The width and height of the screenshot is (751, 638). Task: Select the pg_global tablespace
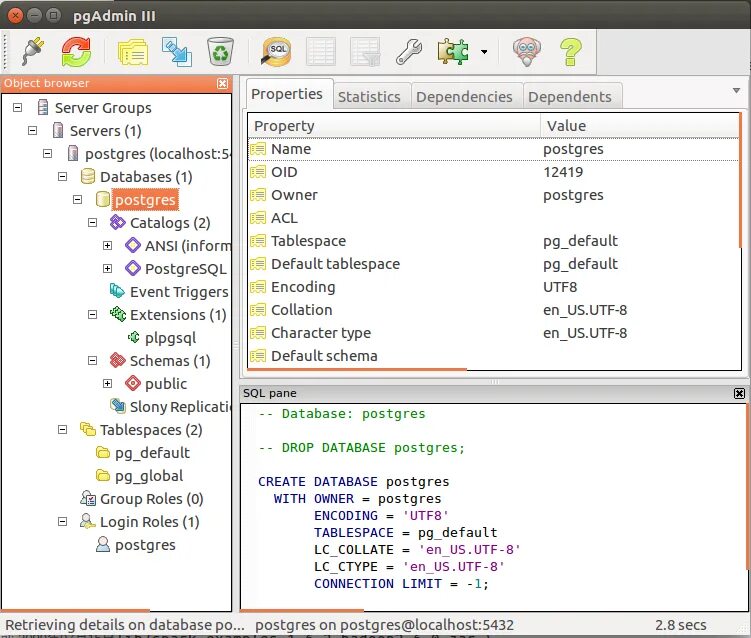coord(149,476)
